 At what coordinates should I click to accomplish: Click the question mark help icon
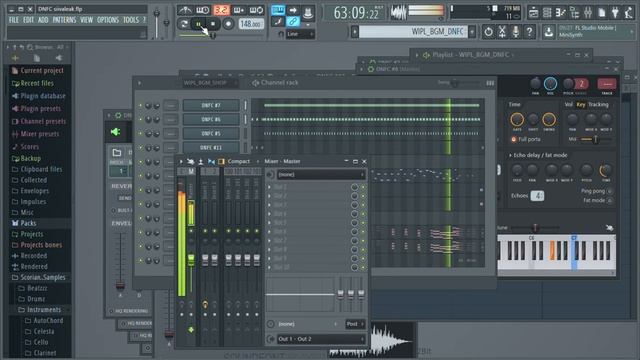(x=529, y=31)
